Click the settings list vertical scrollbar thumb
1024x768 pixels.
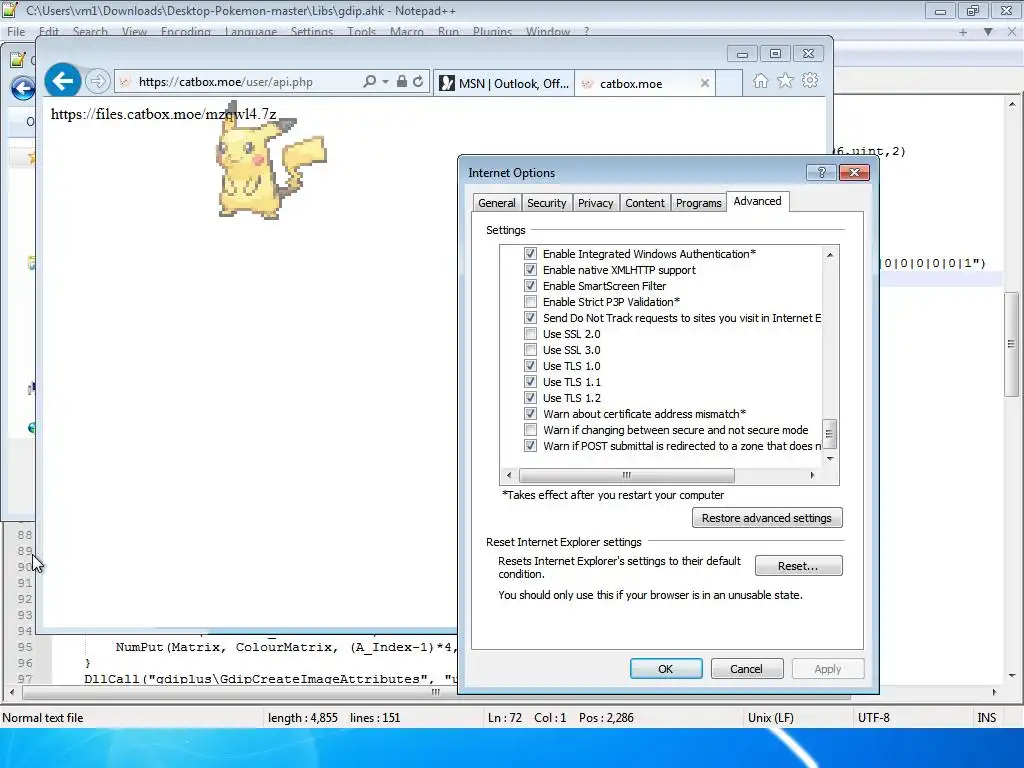click(829, 434)
